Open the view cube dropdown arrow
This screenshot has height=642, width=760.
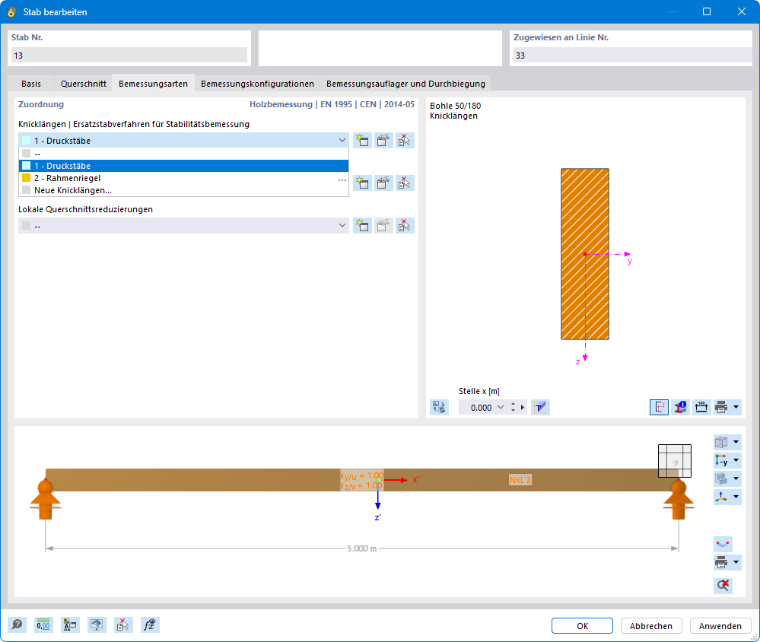point(736,442)
